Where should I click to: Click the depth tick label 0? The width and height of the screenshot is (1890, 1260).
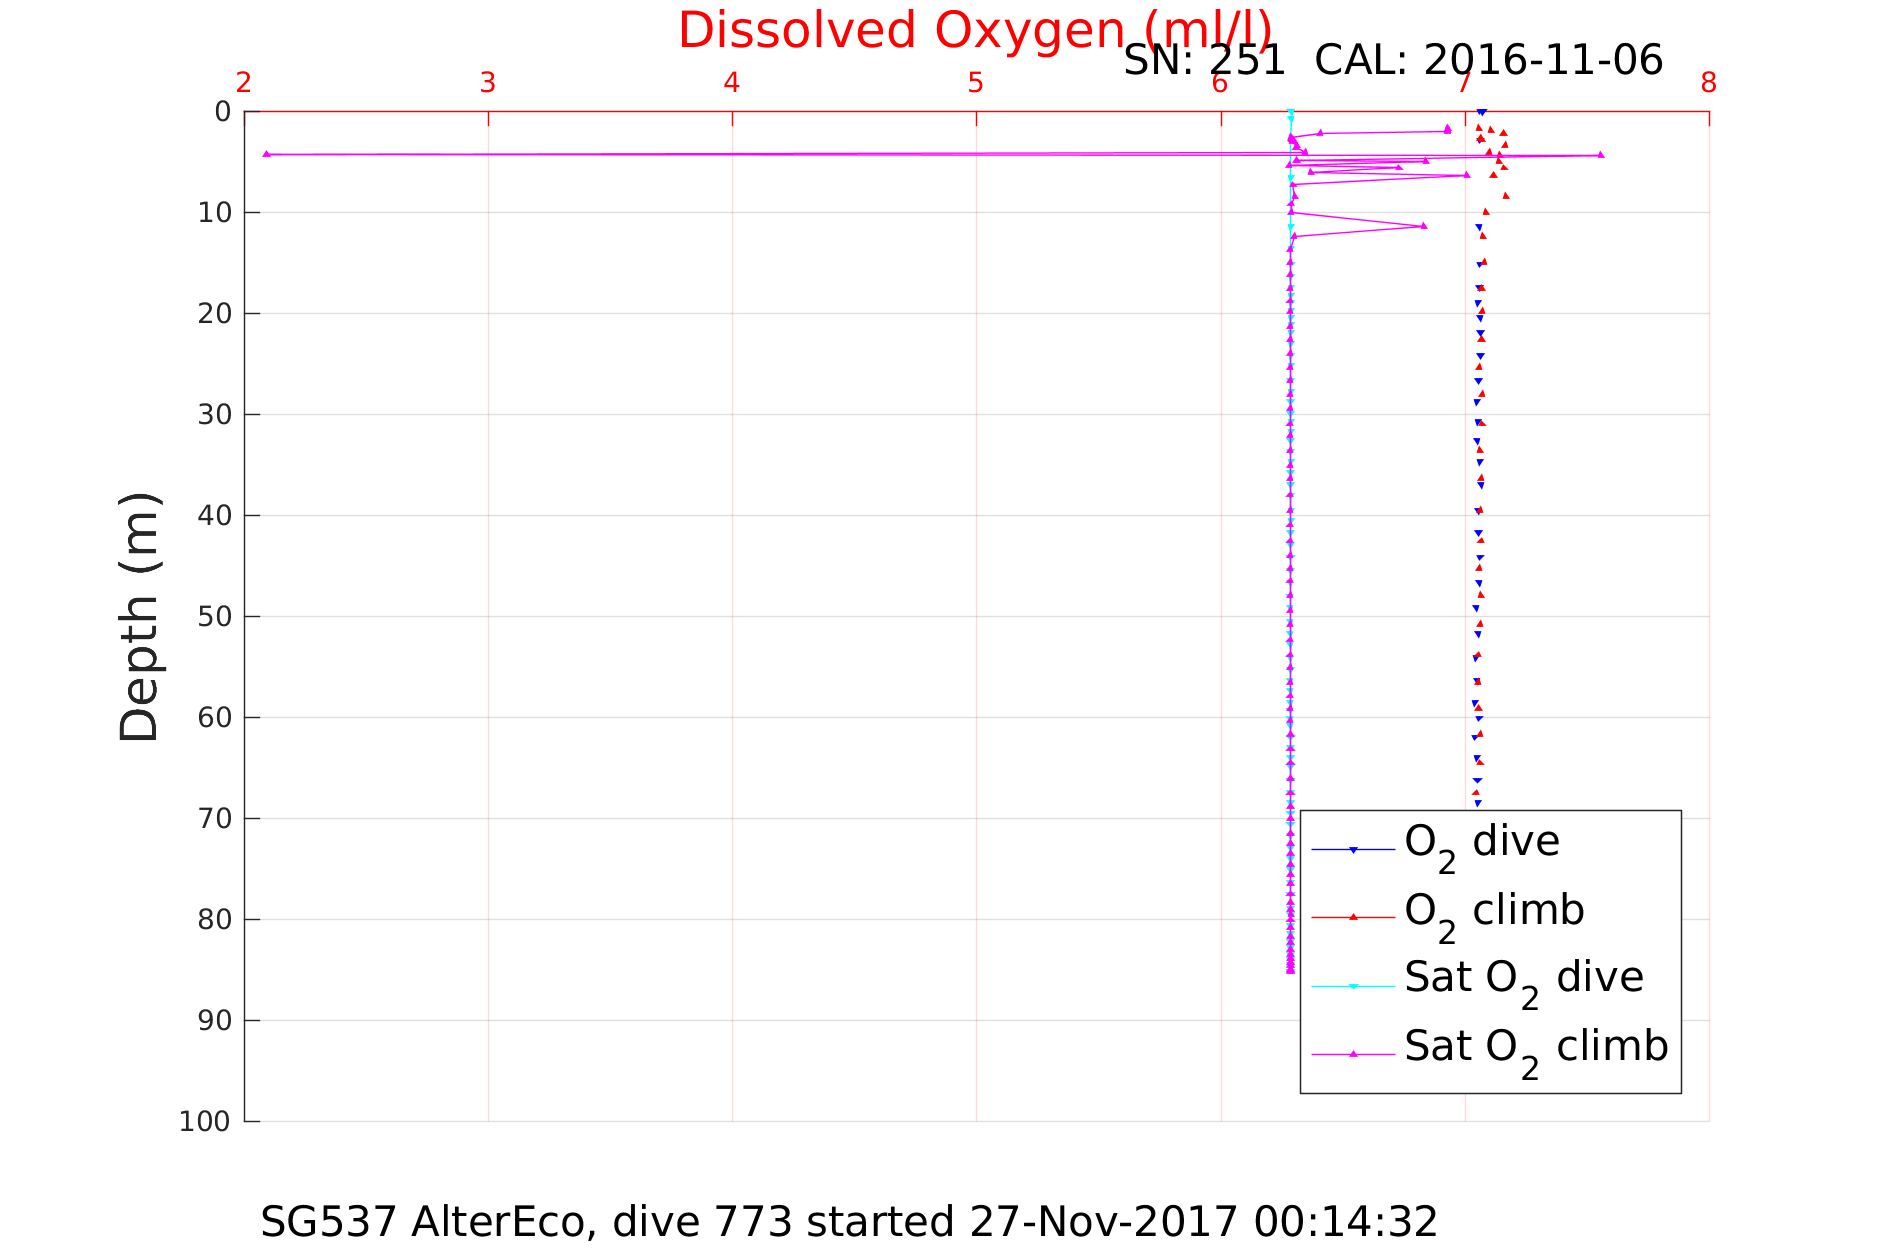click(223, 112)
